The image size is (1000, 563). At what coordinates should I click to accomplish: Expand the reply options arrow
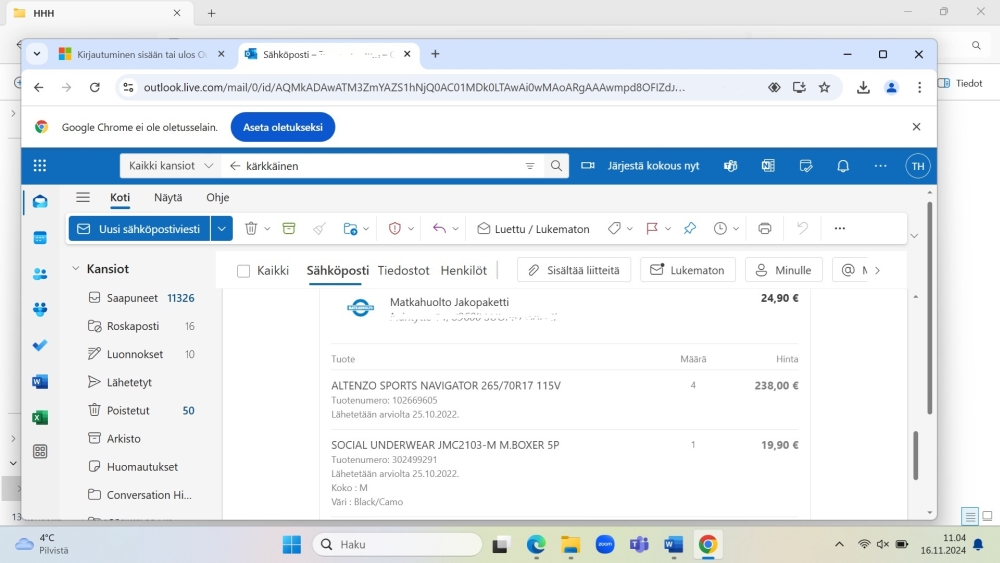pyautogui.click(x=455, y=229)
